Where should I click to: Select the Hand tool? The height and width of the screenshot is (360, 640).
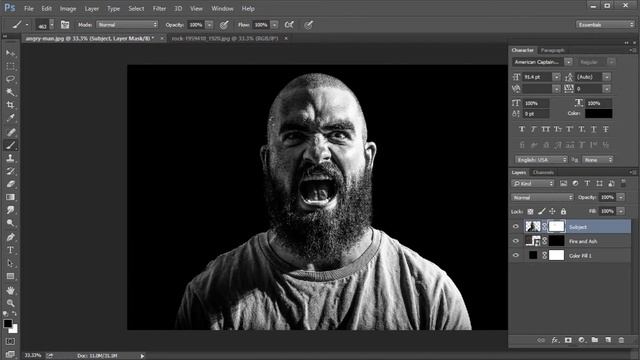[10, 290]
